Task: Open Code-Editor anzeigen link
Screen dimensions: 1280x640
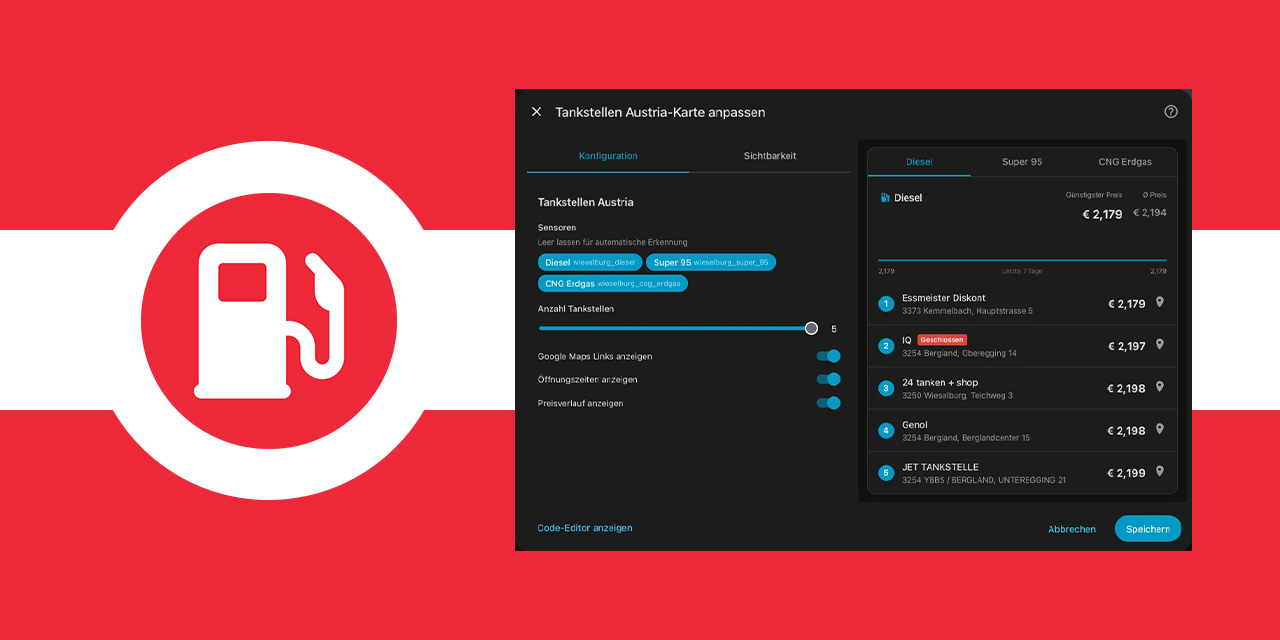Action: pos(584,528)
